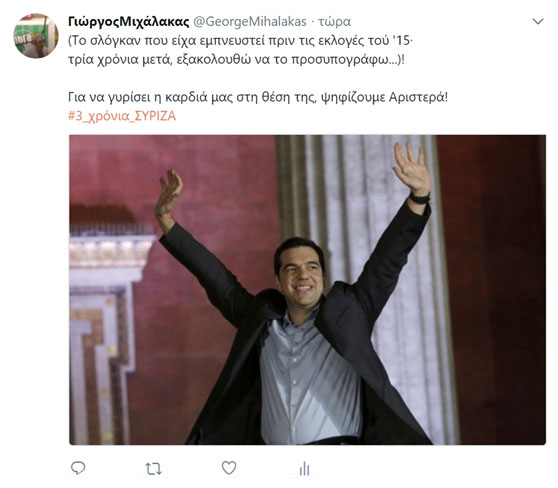Click the reply speech bubble icon
This screenshot has width=558, height=488.
pos(78,468)
